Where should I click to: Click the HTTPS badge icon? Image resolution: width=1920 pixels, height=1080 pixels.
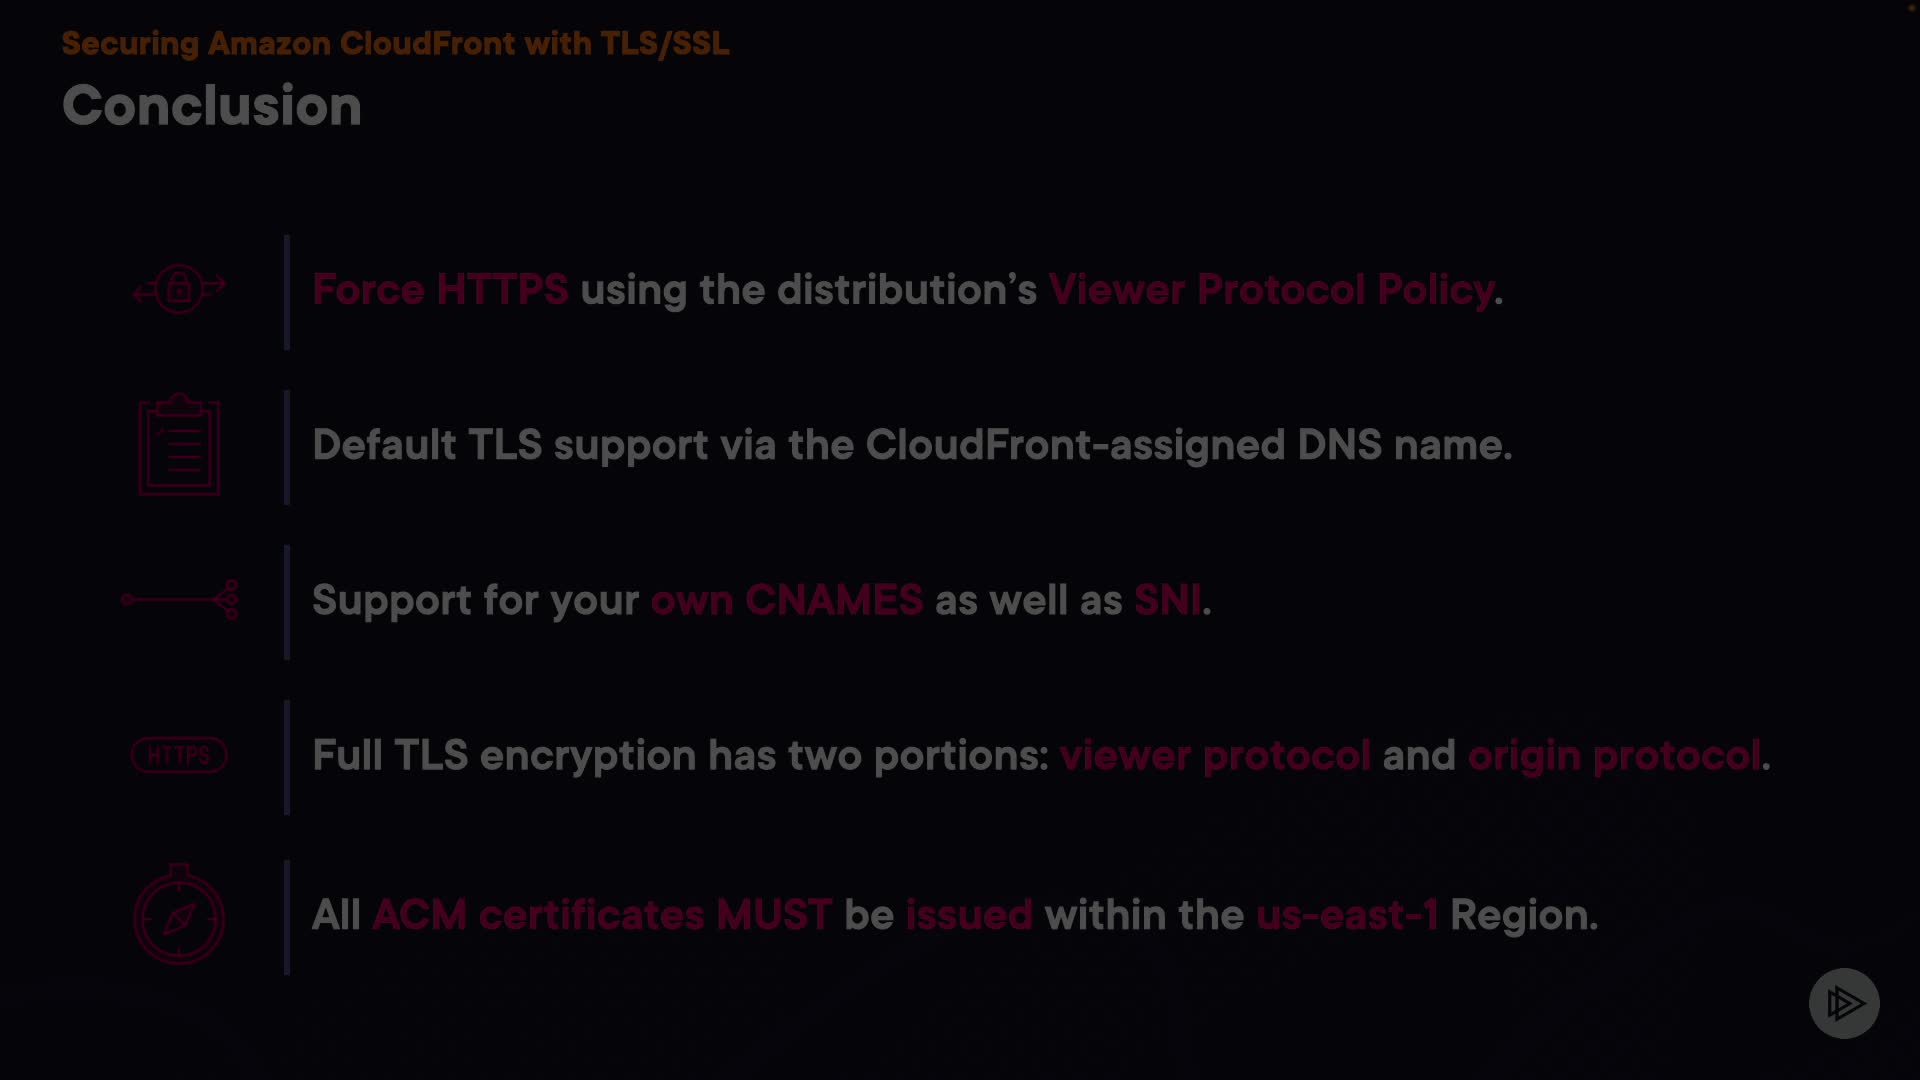pyautogui.click(x=179, y=755)
